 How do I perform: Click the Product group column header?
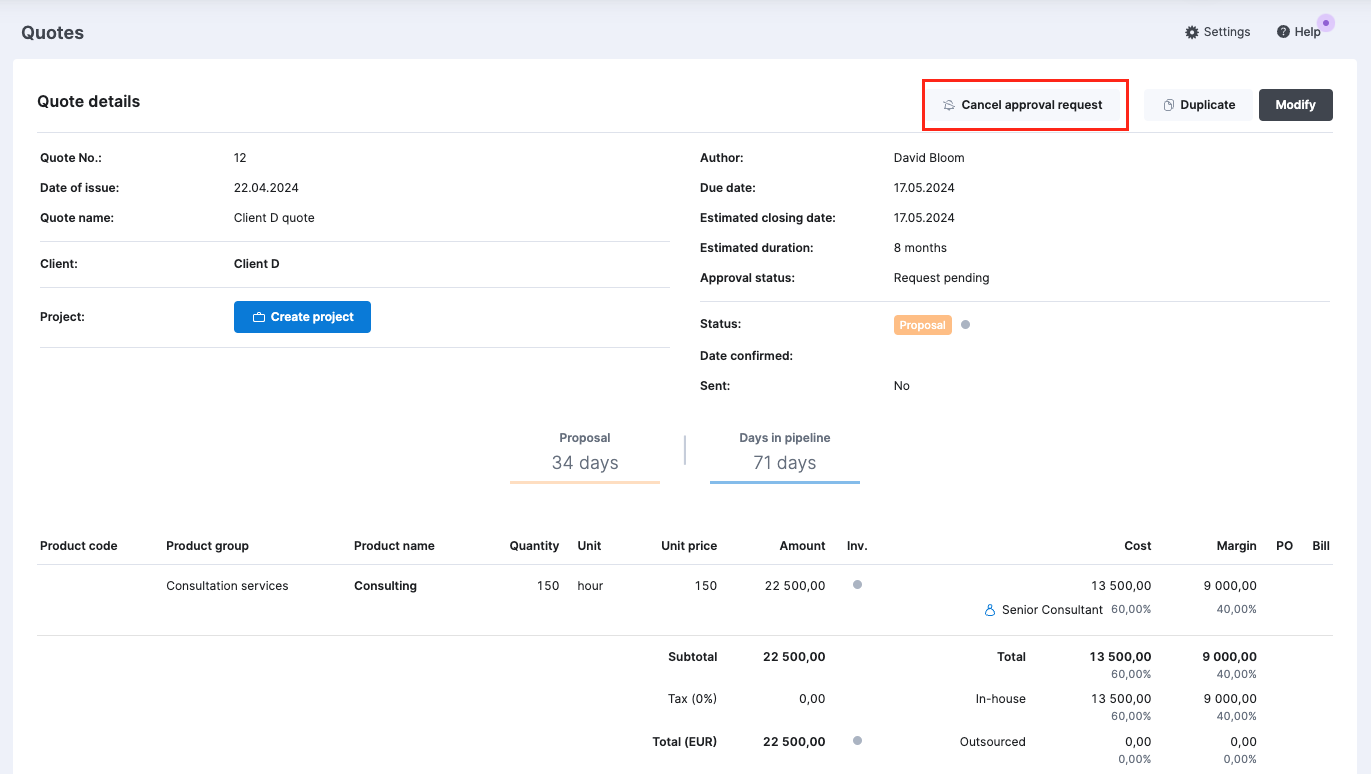point(207,546)
